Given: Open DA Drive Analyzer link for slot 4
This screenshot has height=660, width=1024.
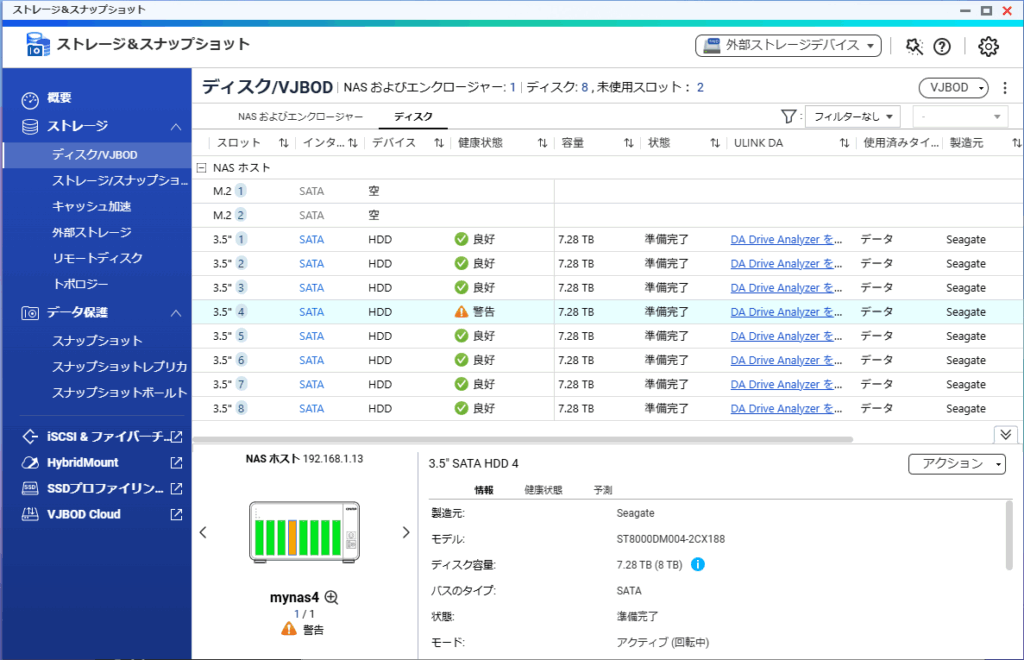Looking at the screenshot, I should (x=786, y=312).
